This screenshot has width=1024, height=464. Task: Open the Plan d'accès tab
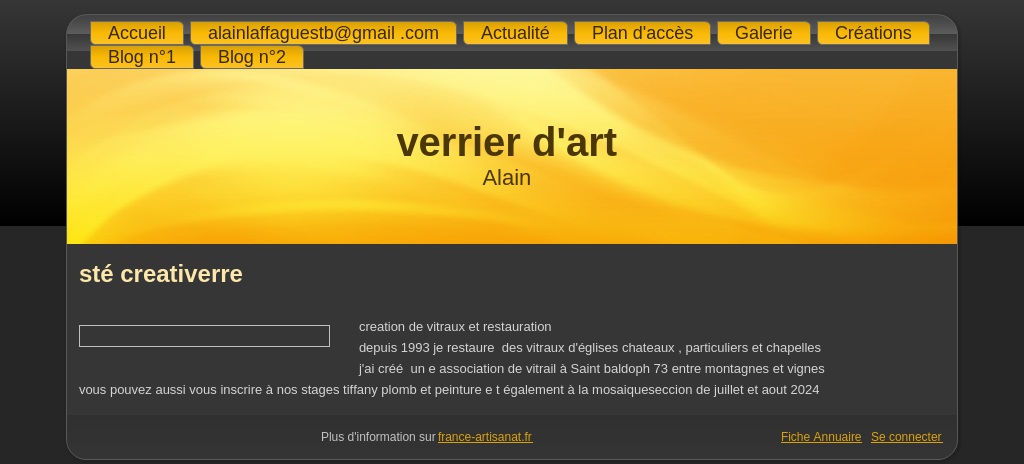pos(642,33)
